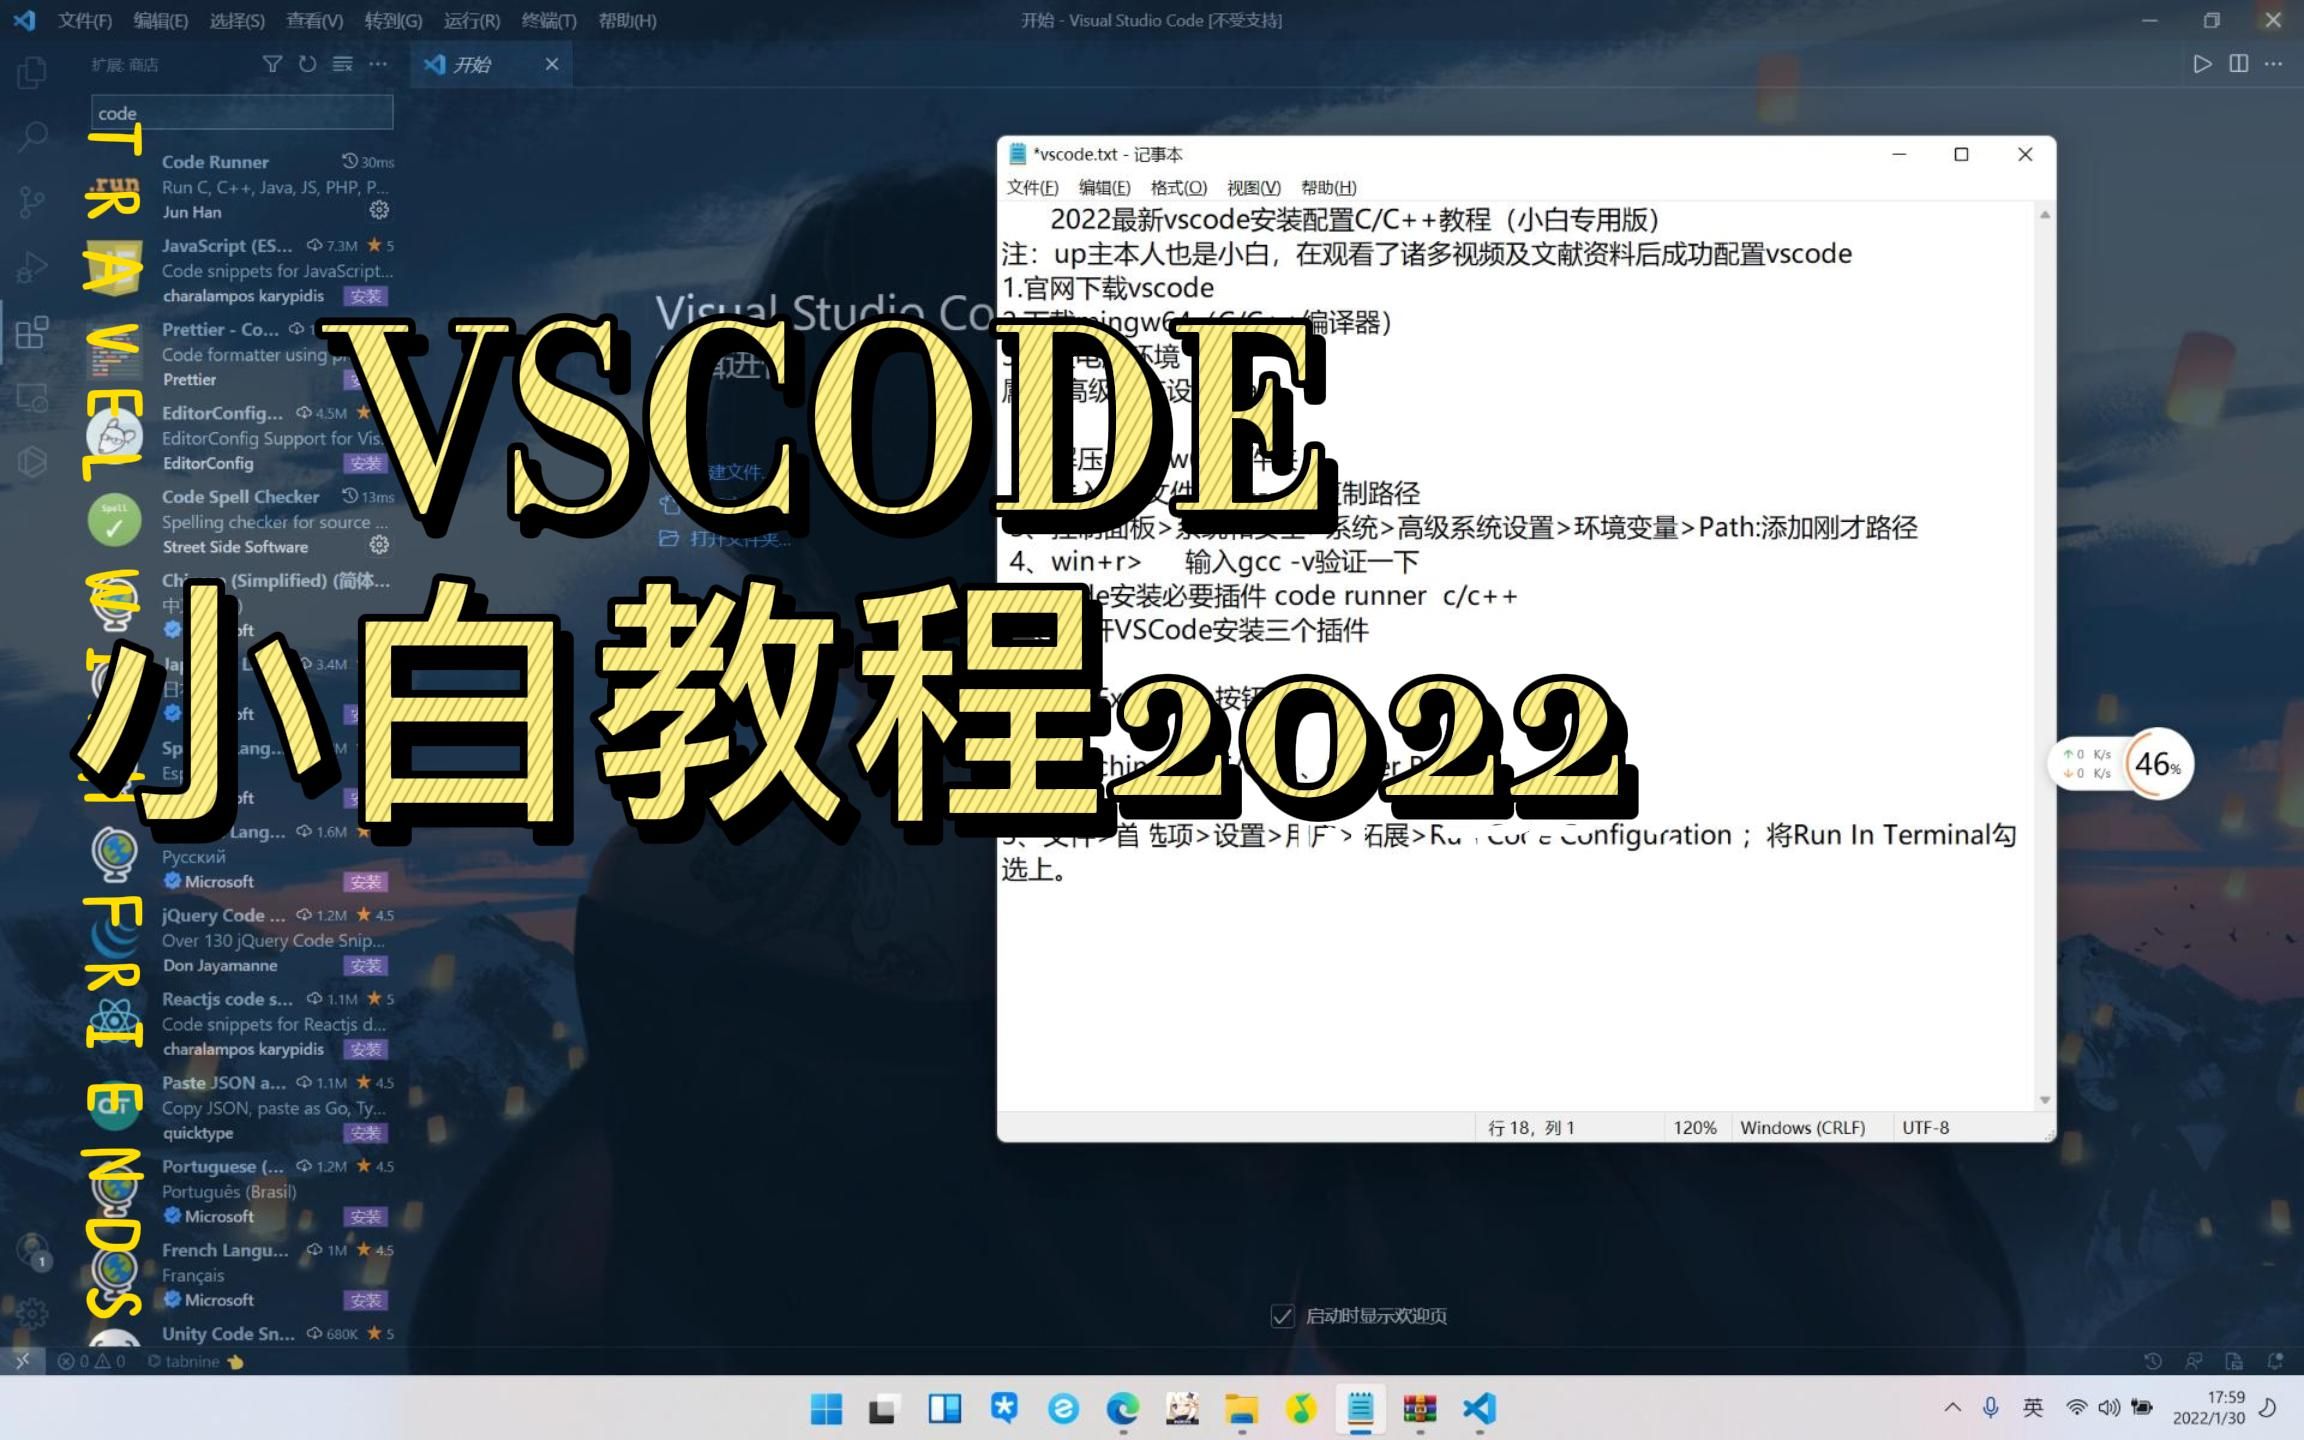Install the Russian language pack
2304x1440 pixels.
366,882
